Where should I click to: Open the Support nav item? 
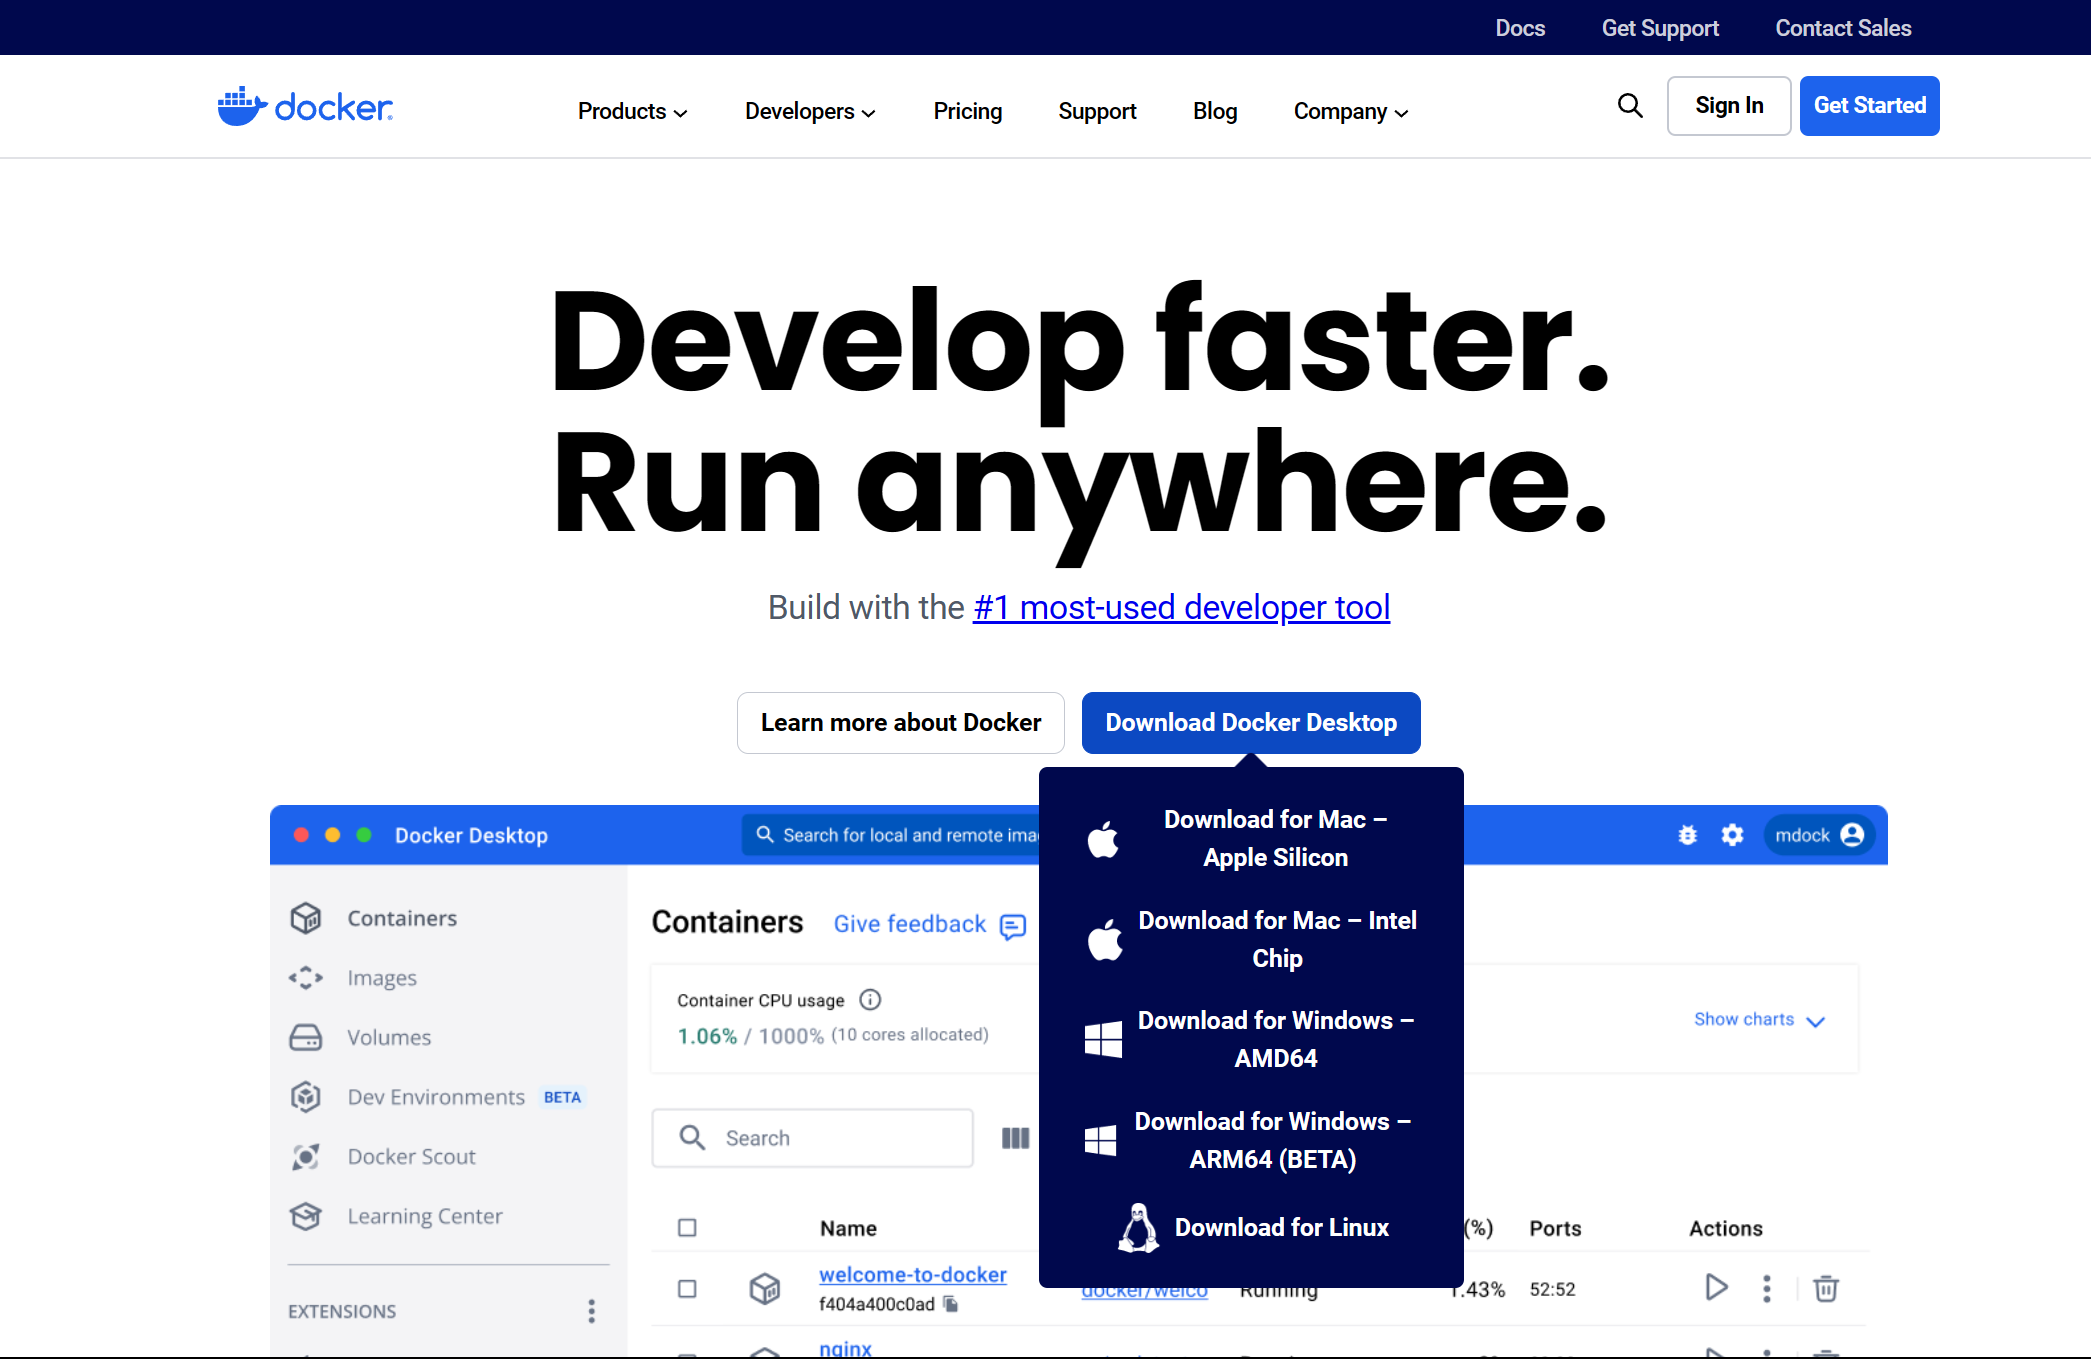1098,111
